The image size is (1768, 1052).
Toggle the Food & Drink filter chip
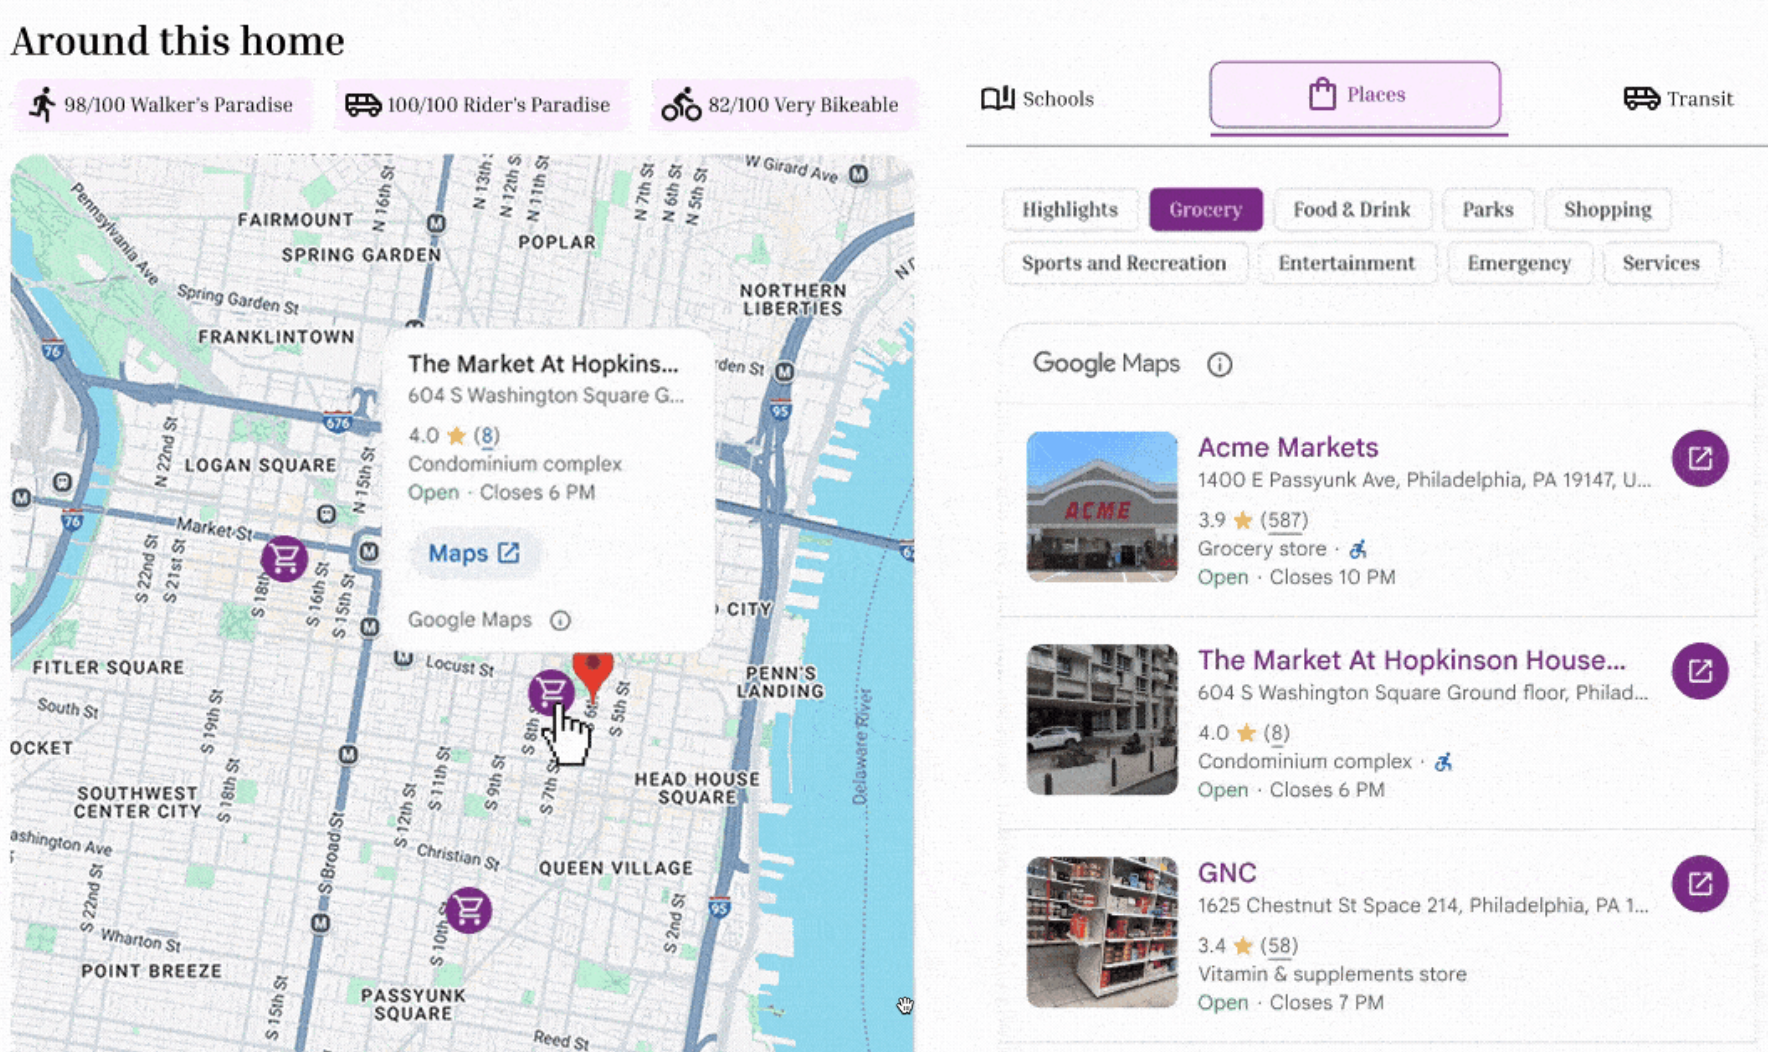click(x=1351, y=210)
